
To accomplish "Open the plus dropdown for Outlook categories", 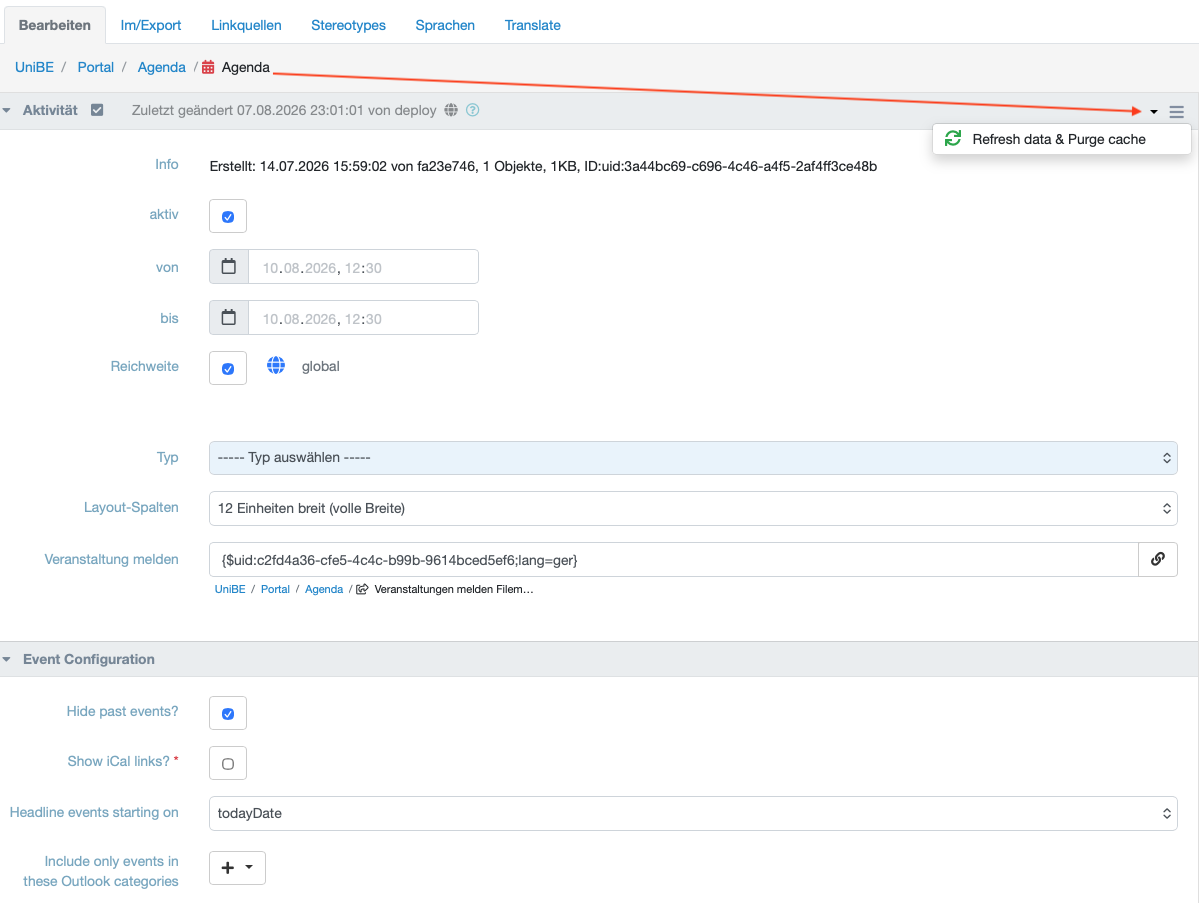I will pyautogui.click(x=237, y=868).
